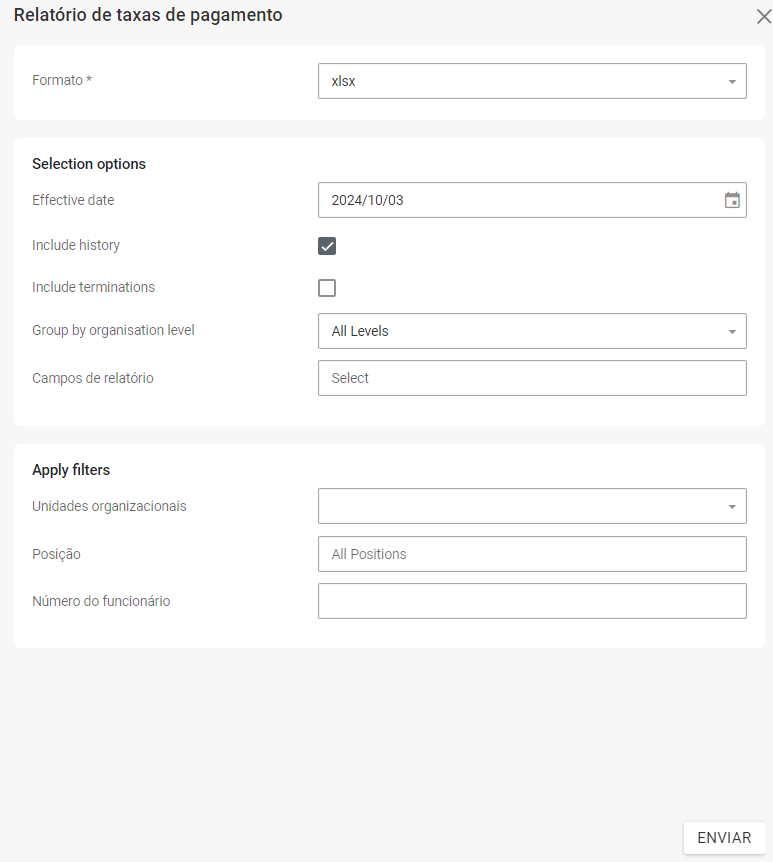Uncheck the Include history checkbox
Viewport: 773px width, 862px height.
pos(327,246)
